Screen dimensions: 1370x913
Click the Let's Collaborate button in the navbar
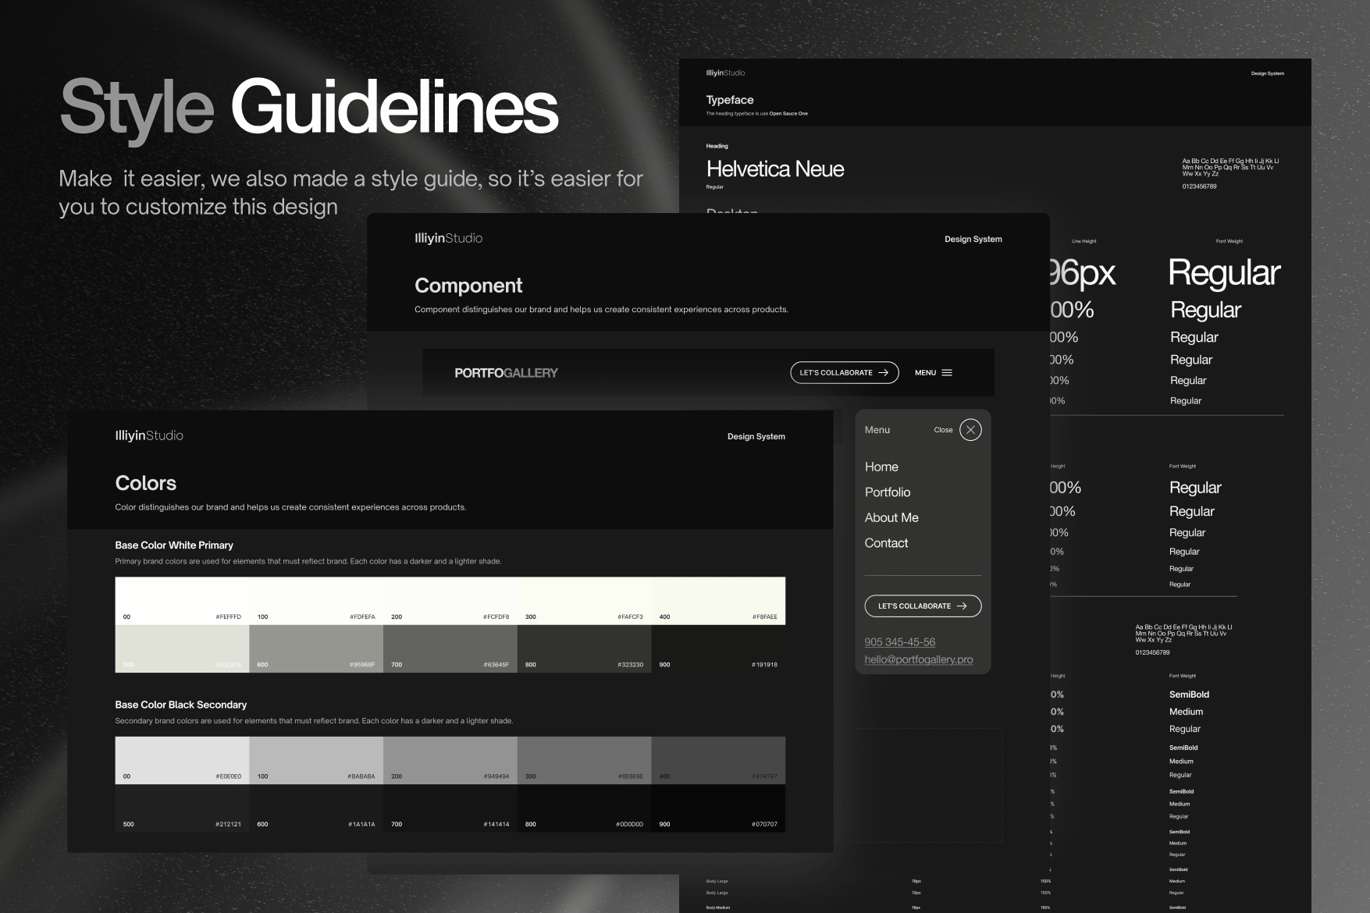(844, 373)
